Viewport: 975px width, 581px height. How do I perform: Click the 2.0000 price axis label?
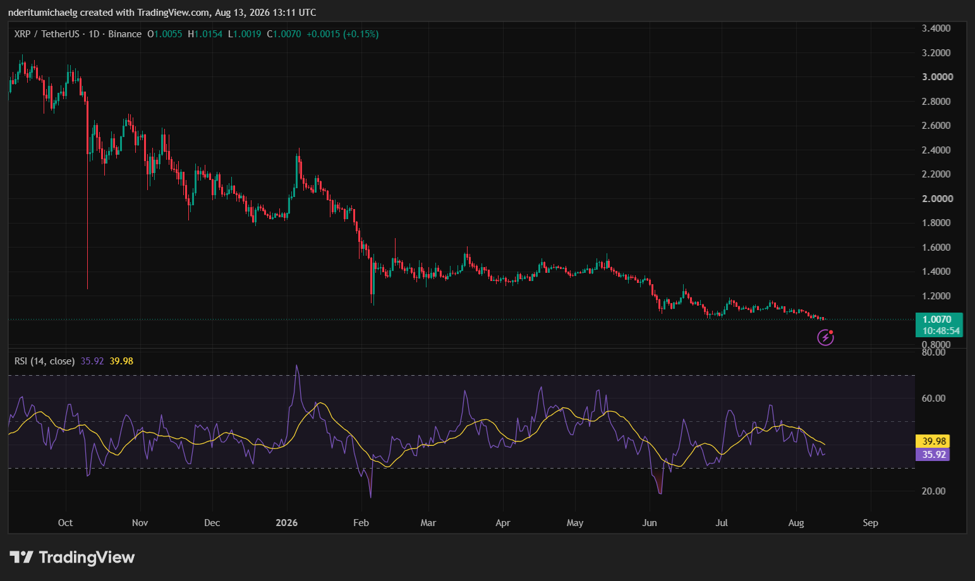coord(937,199)
